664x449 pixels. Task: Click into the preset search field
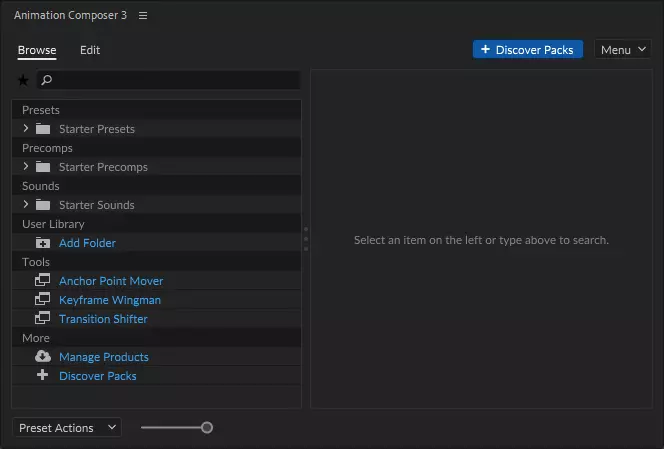169,80
